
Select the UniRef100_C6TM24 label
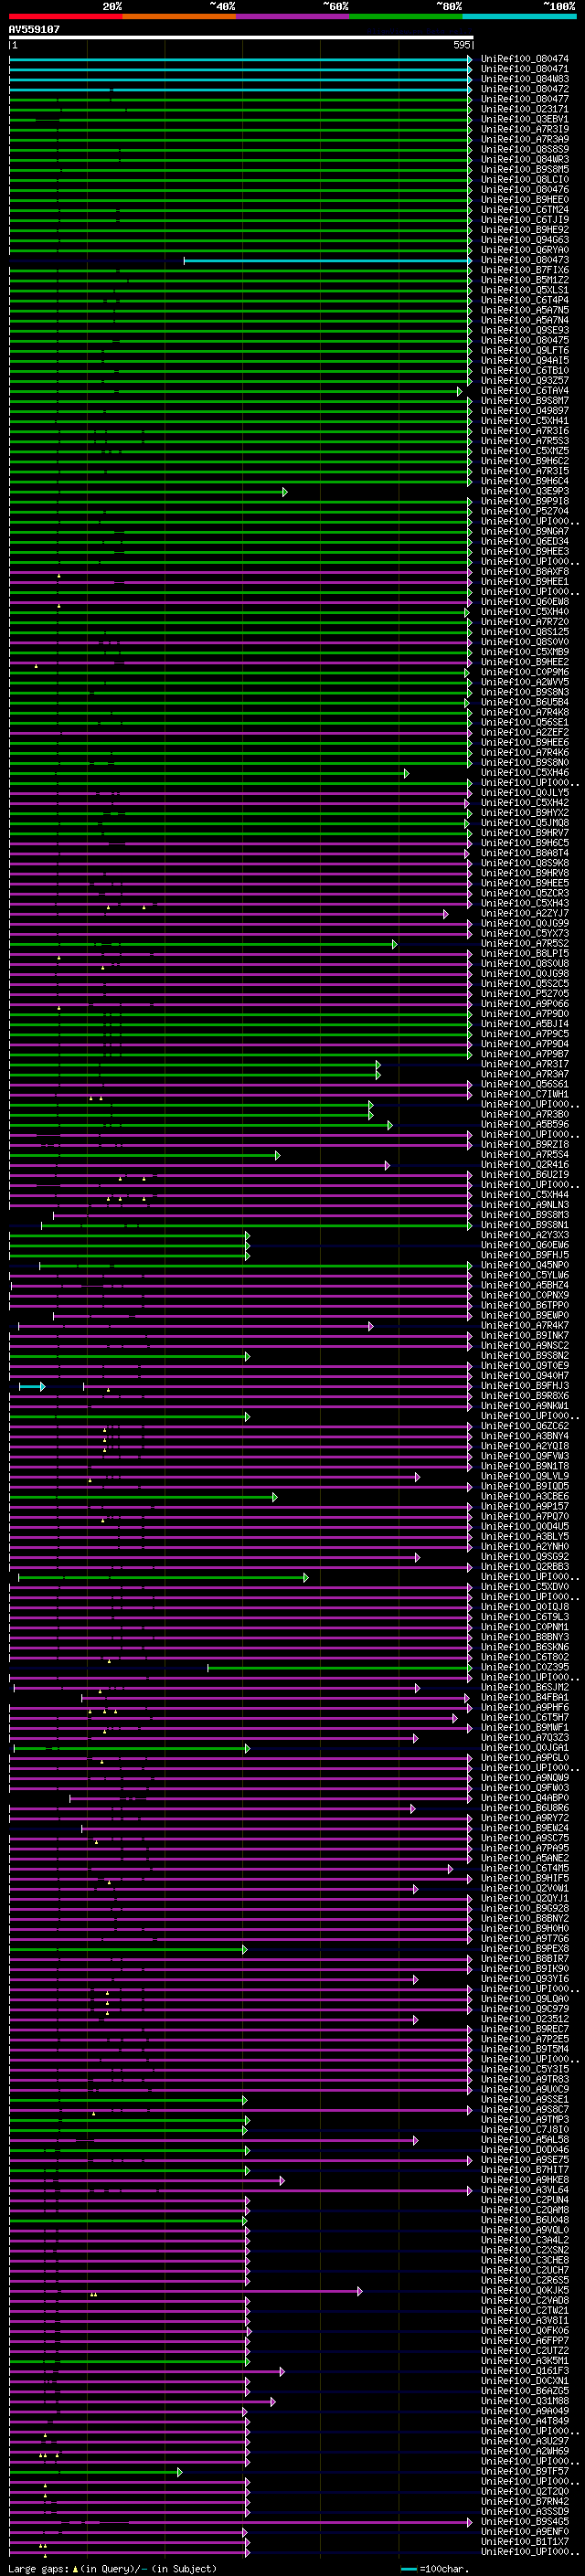[525, 210]
